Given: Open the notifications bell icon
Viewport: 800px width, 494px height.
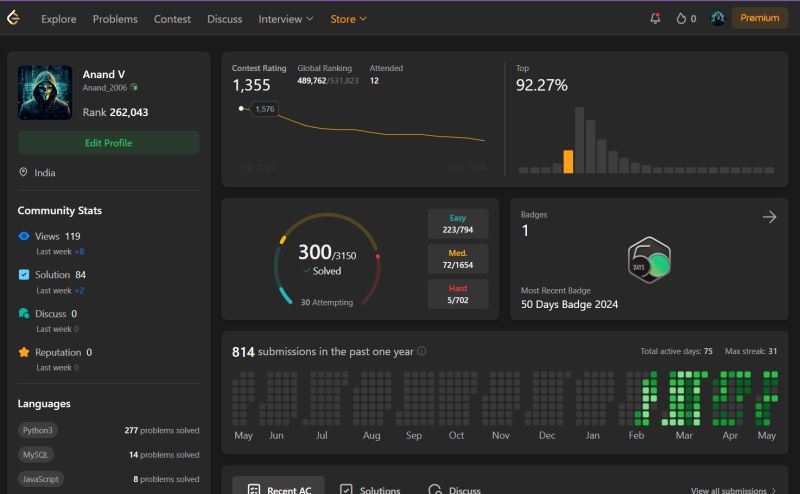Looking at the screenshot, I should pos(655,18).
